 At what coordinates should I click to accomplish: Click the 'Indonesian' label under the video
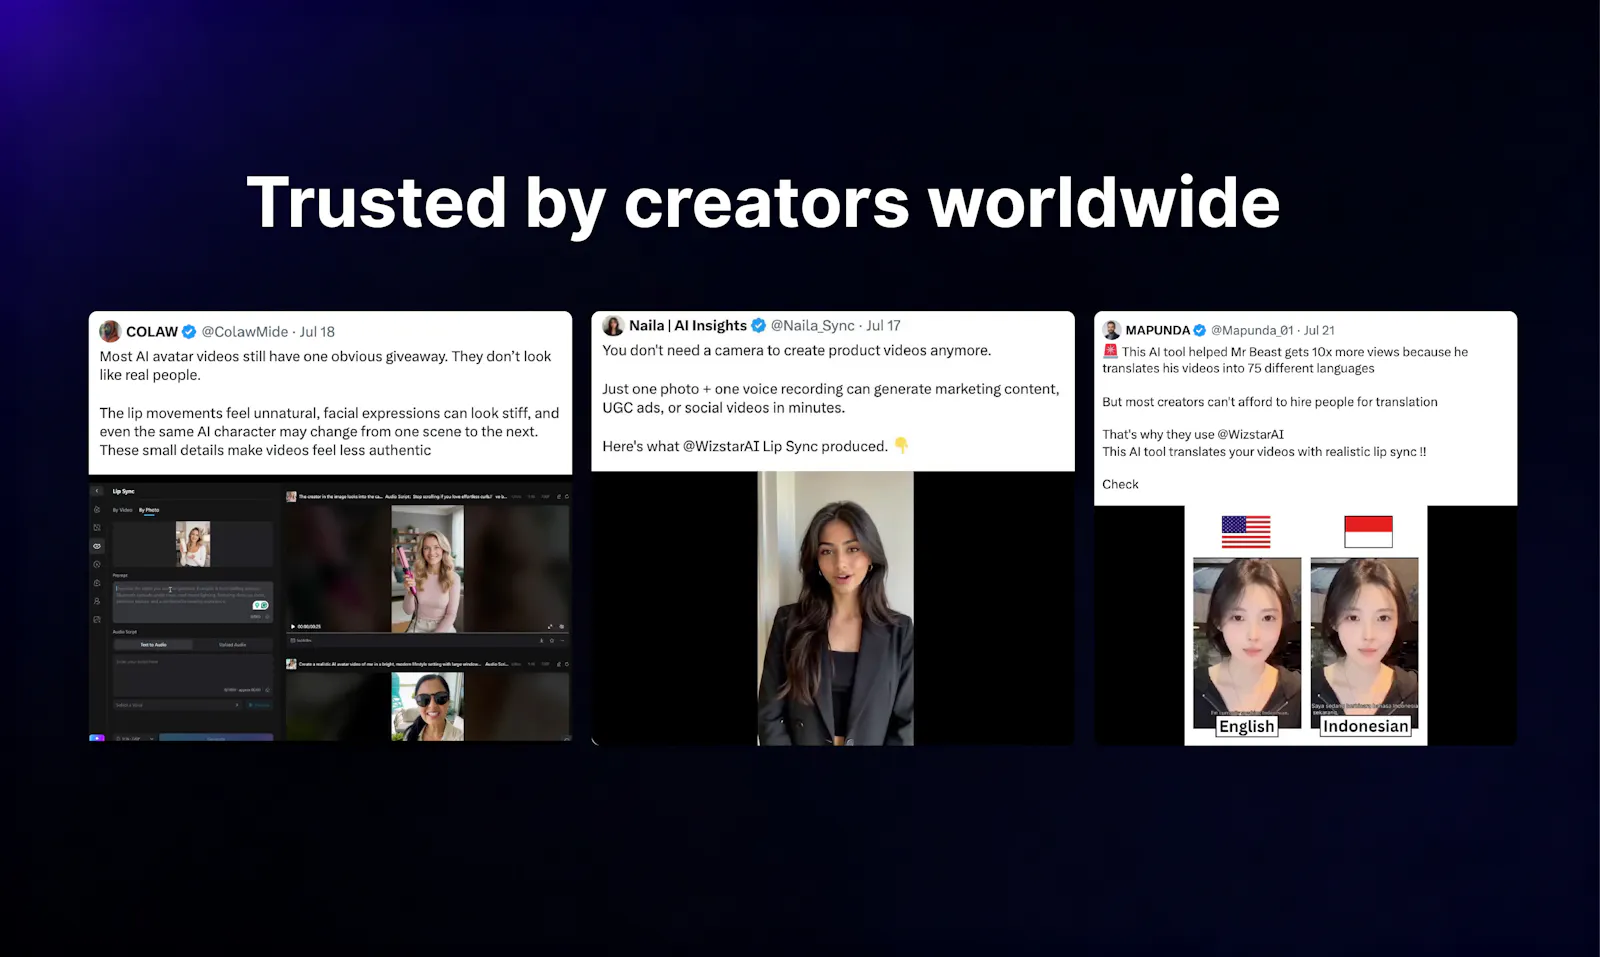tap(1365, 727)
